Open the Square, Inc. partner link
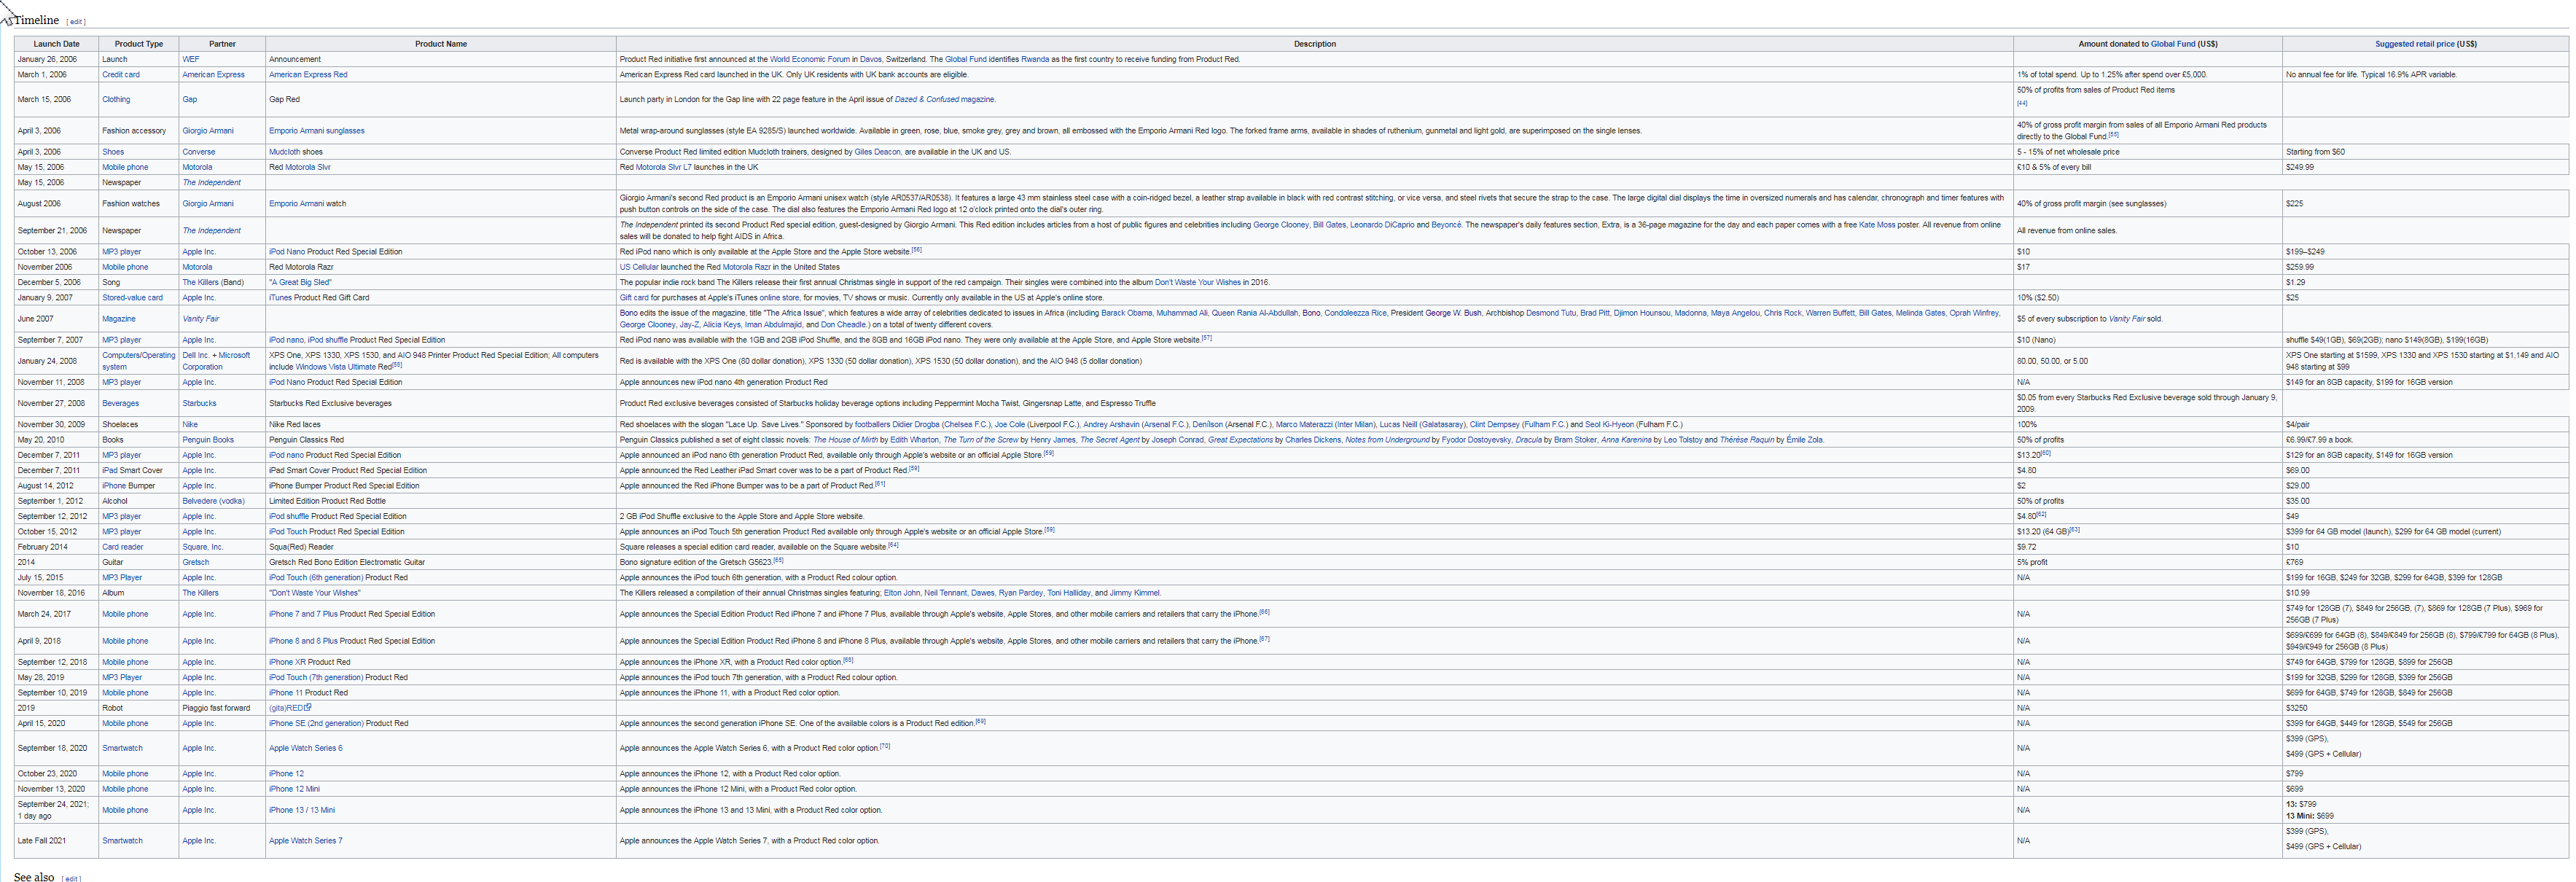 (x=202, y=547)
